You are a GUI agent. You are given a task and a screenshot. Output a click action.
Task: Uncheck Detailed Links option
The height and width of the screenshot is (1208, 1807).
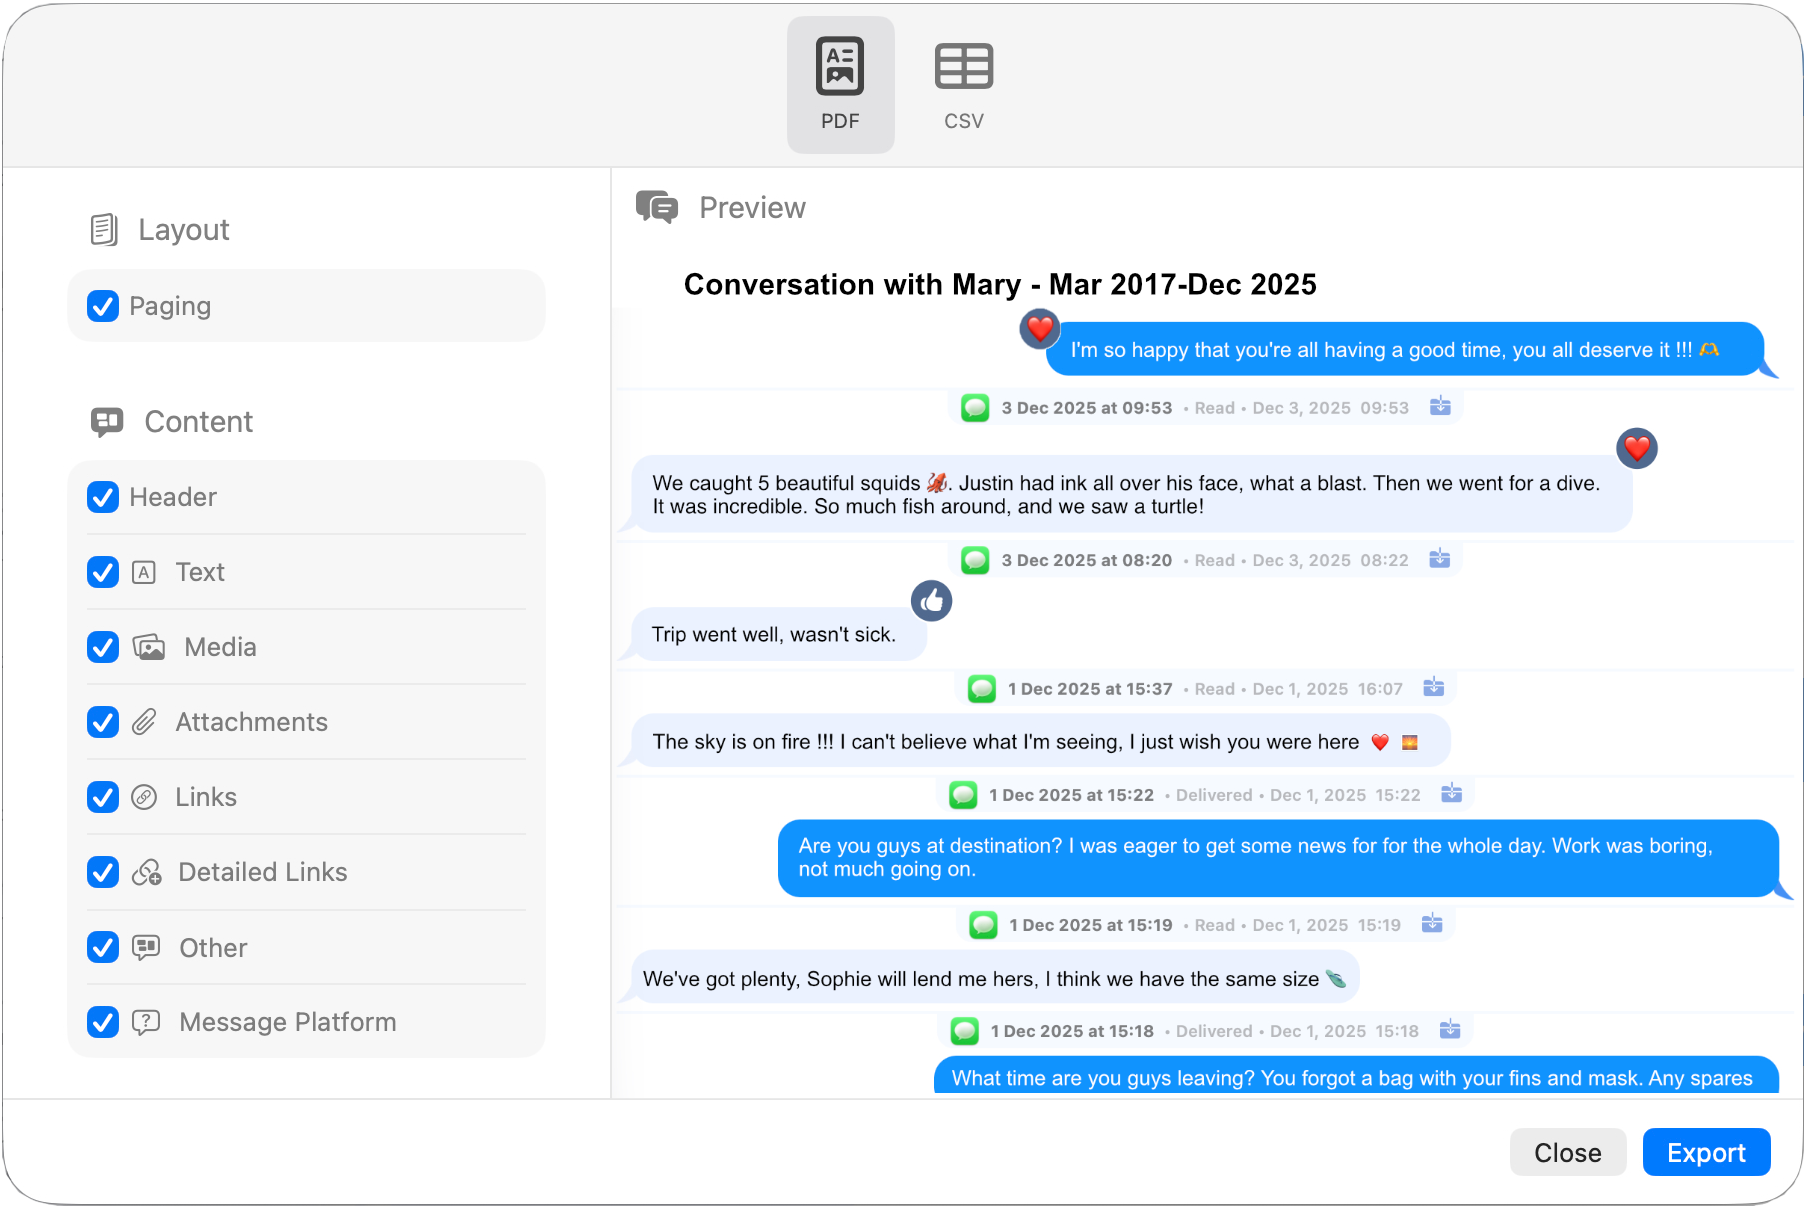click(x=103, y=872)
